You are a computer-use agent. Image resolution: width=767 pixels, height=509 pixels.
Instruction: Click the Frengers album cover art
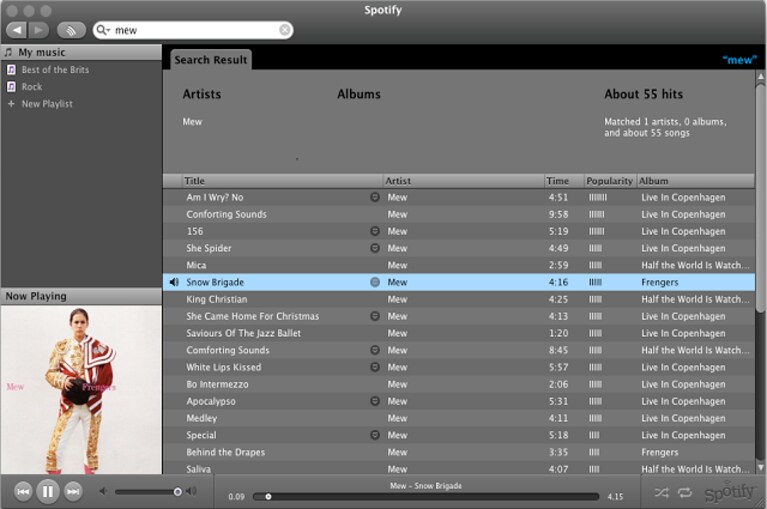(x=81, y=390)
